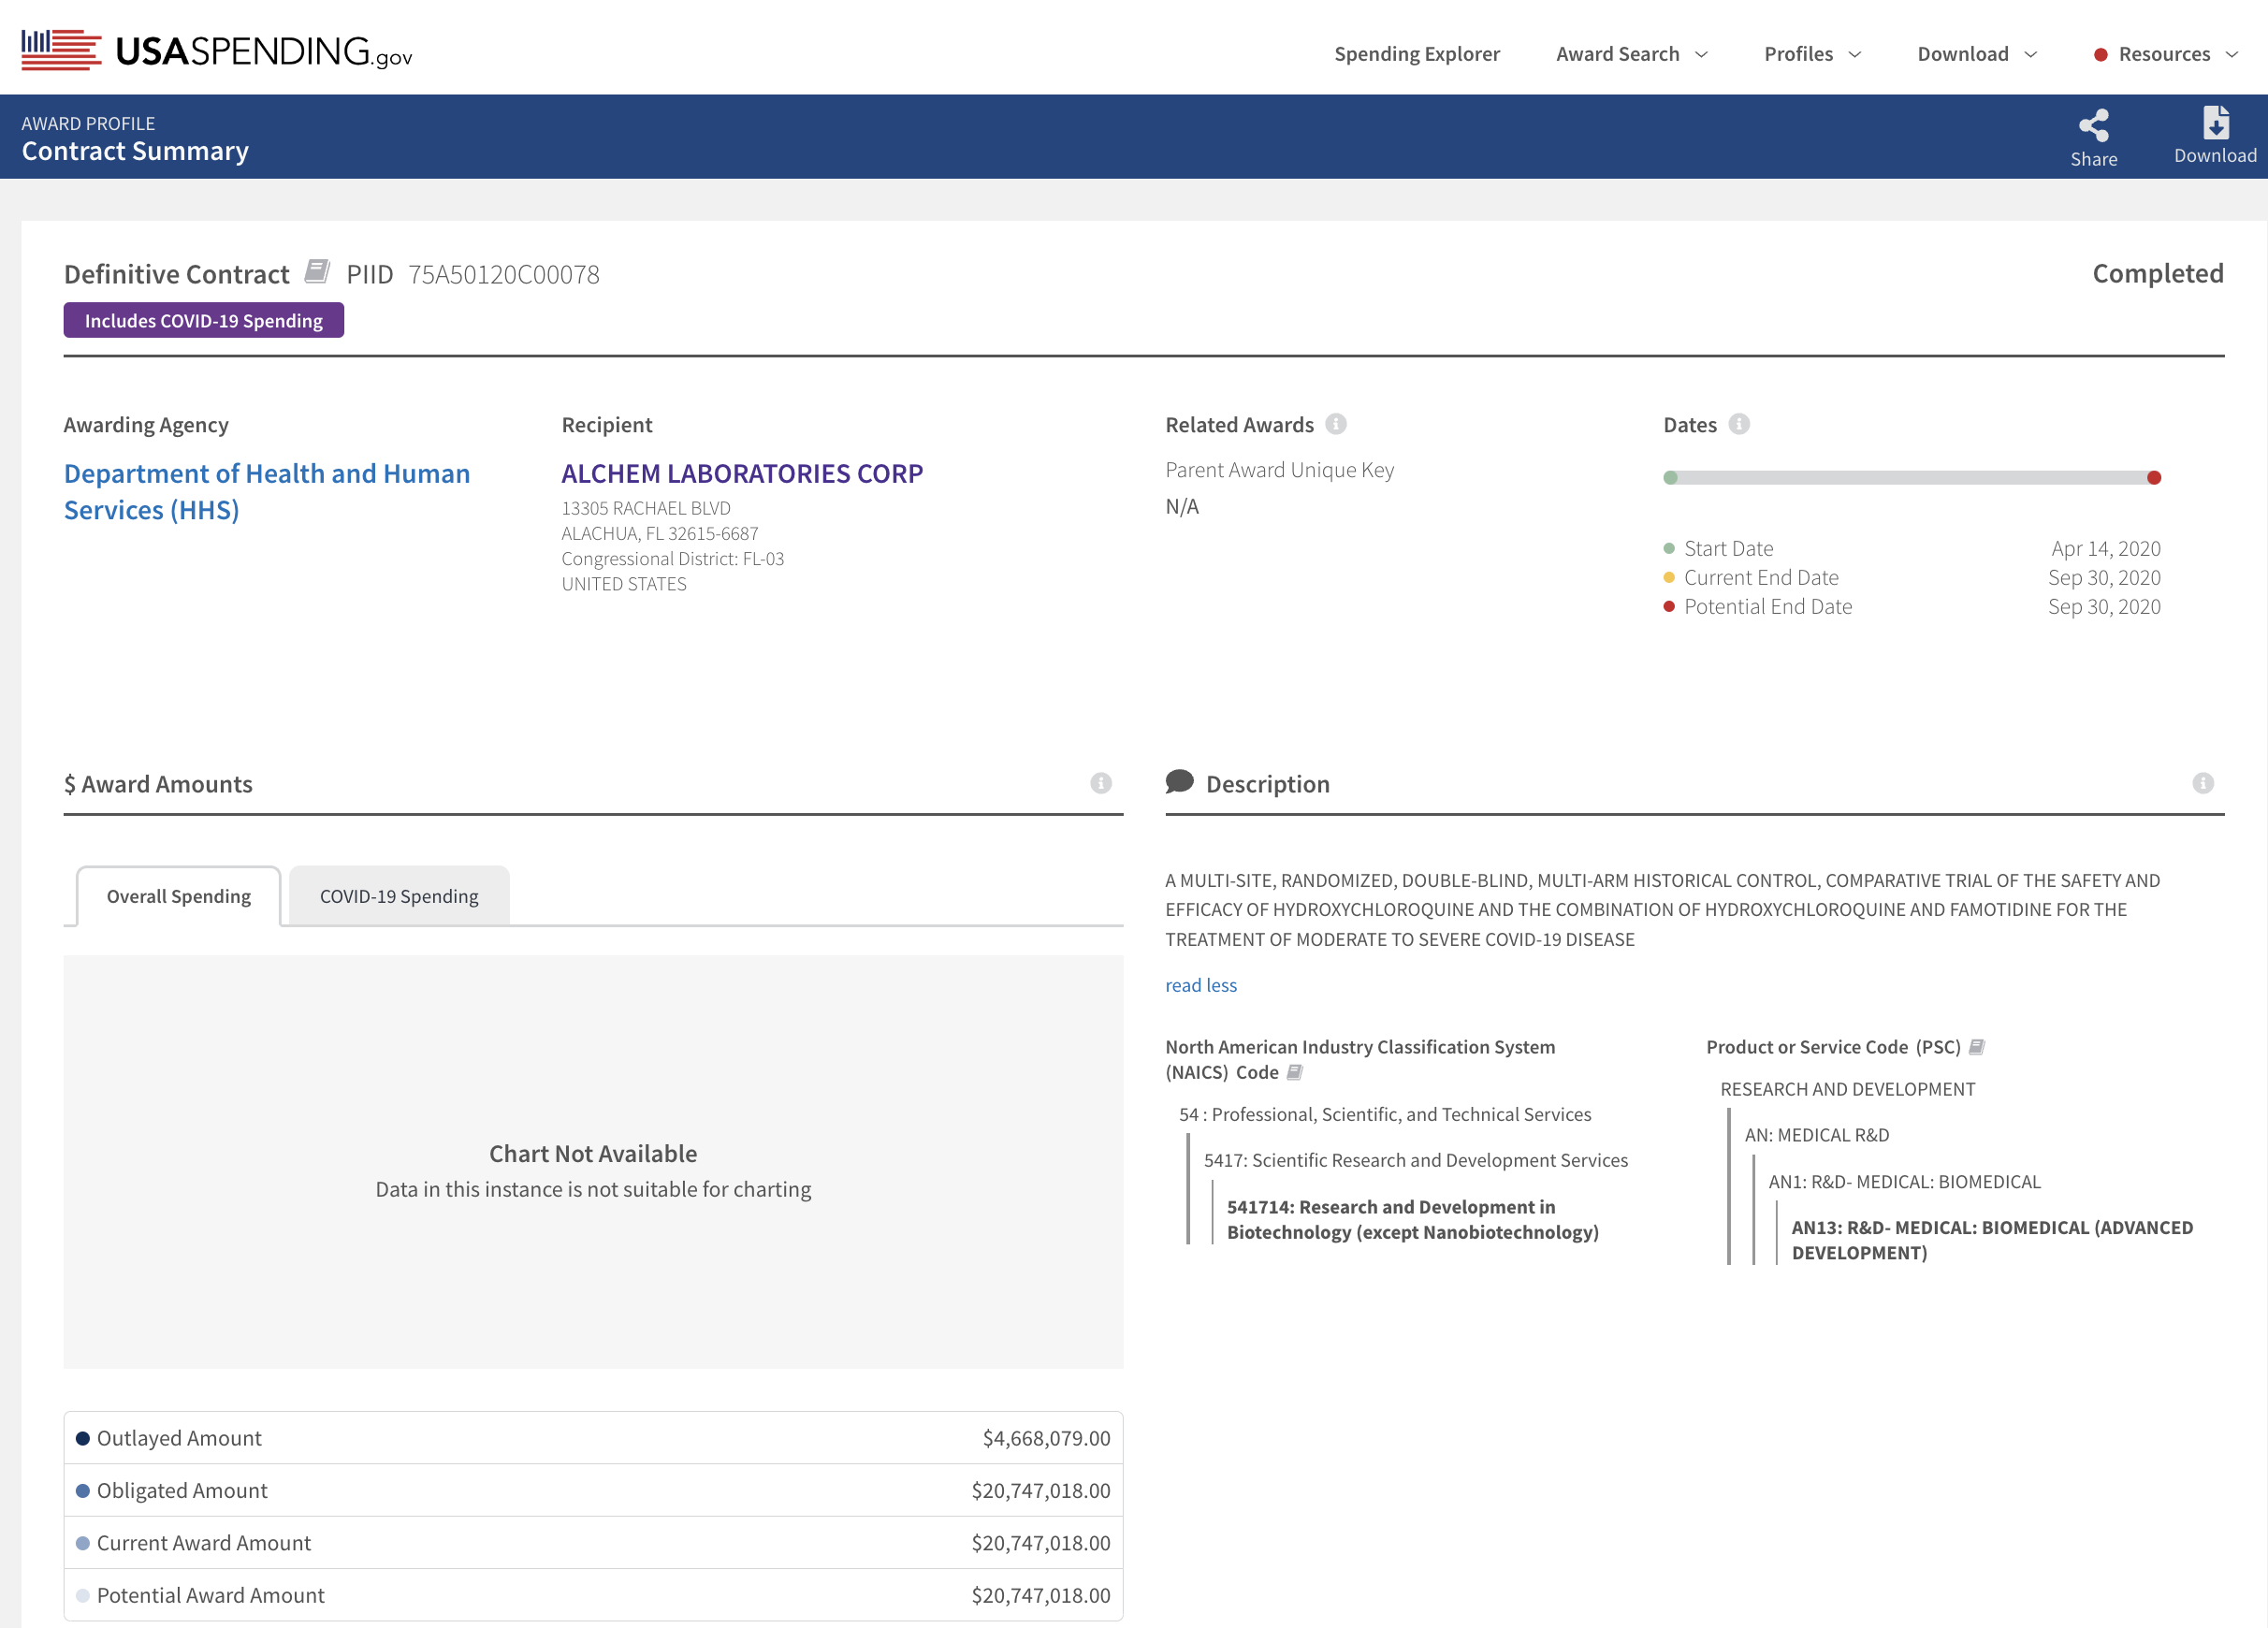
Task: Click the Start Date value Apr 14, 2020
Action: click(2106, 548)
